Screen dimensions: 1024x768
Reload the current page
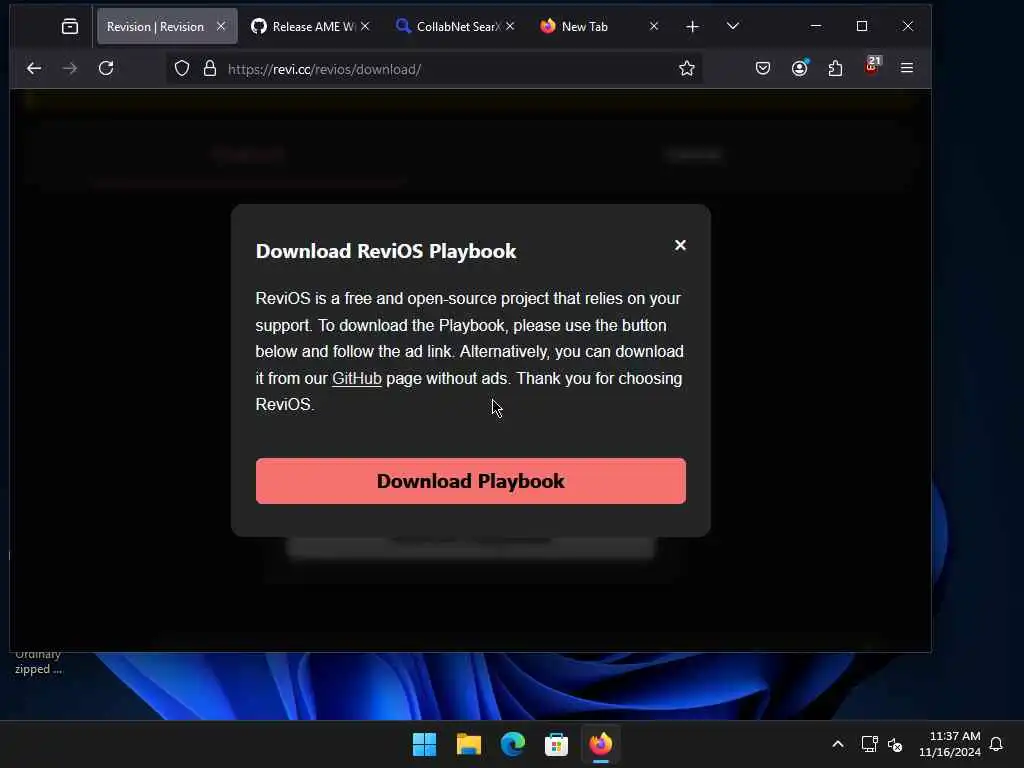pos(106,68)
